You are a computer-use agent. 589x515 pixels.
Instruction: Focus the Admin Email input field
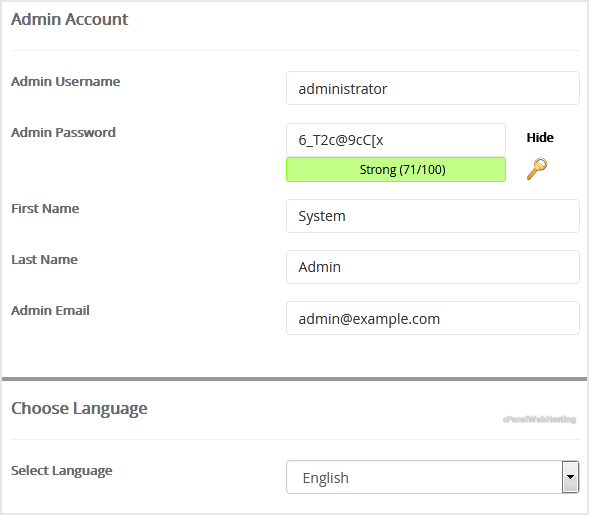coord(433,318)
